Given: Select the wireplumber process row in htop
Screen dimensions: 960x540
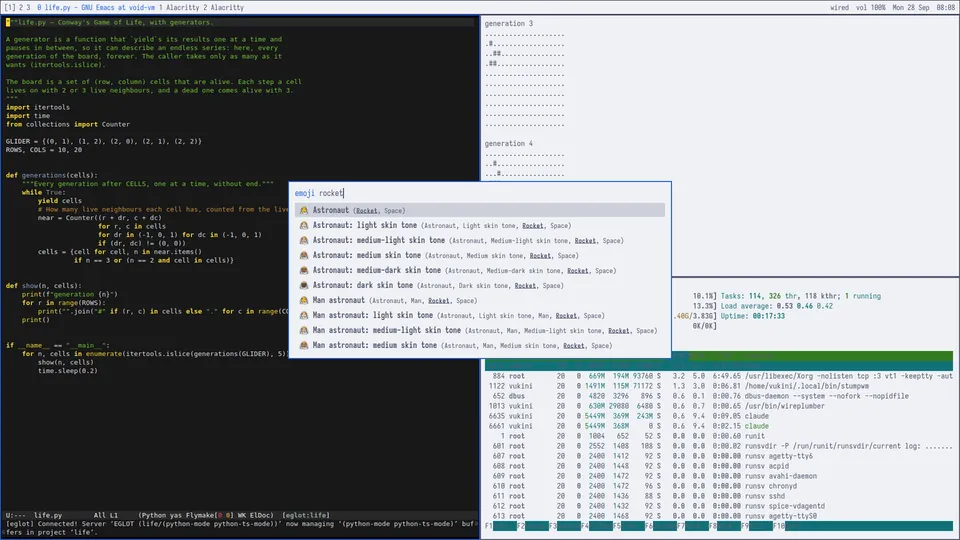Looking at the screenshot, I should [719, 406].
